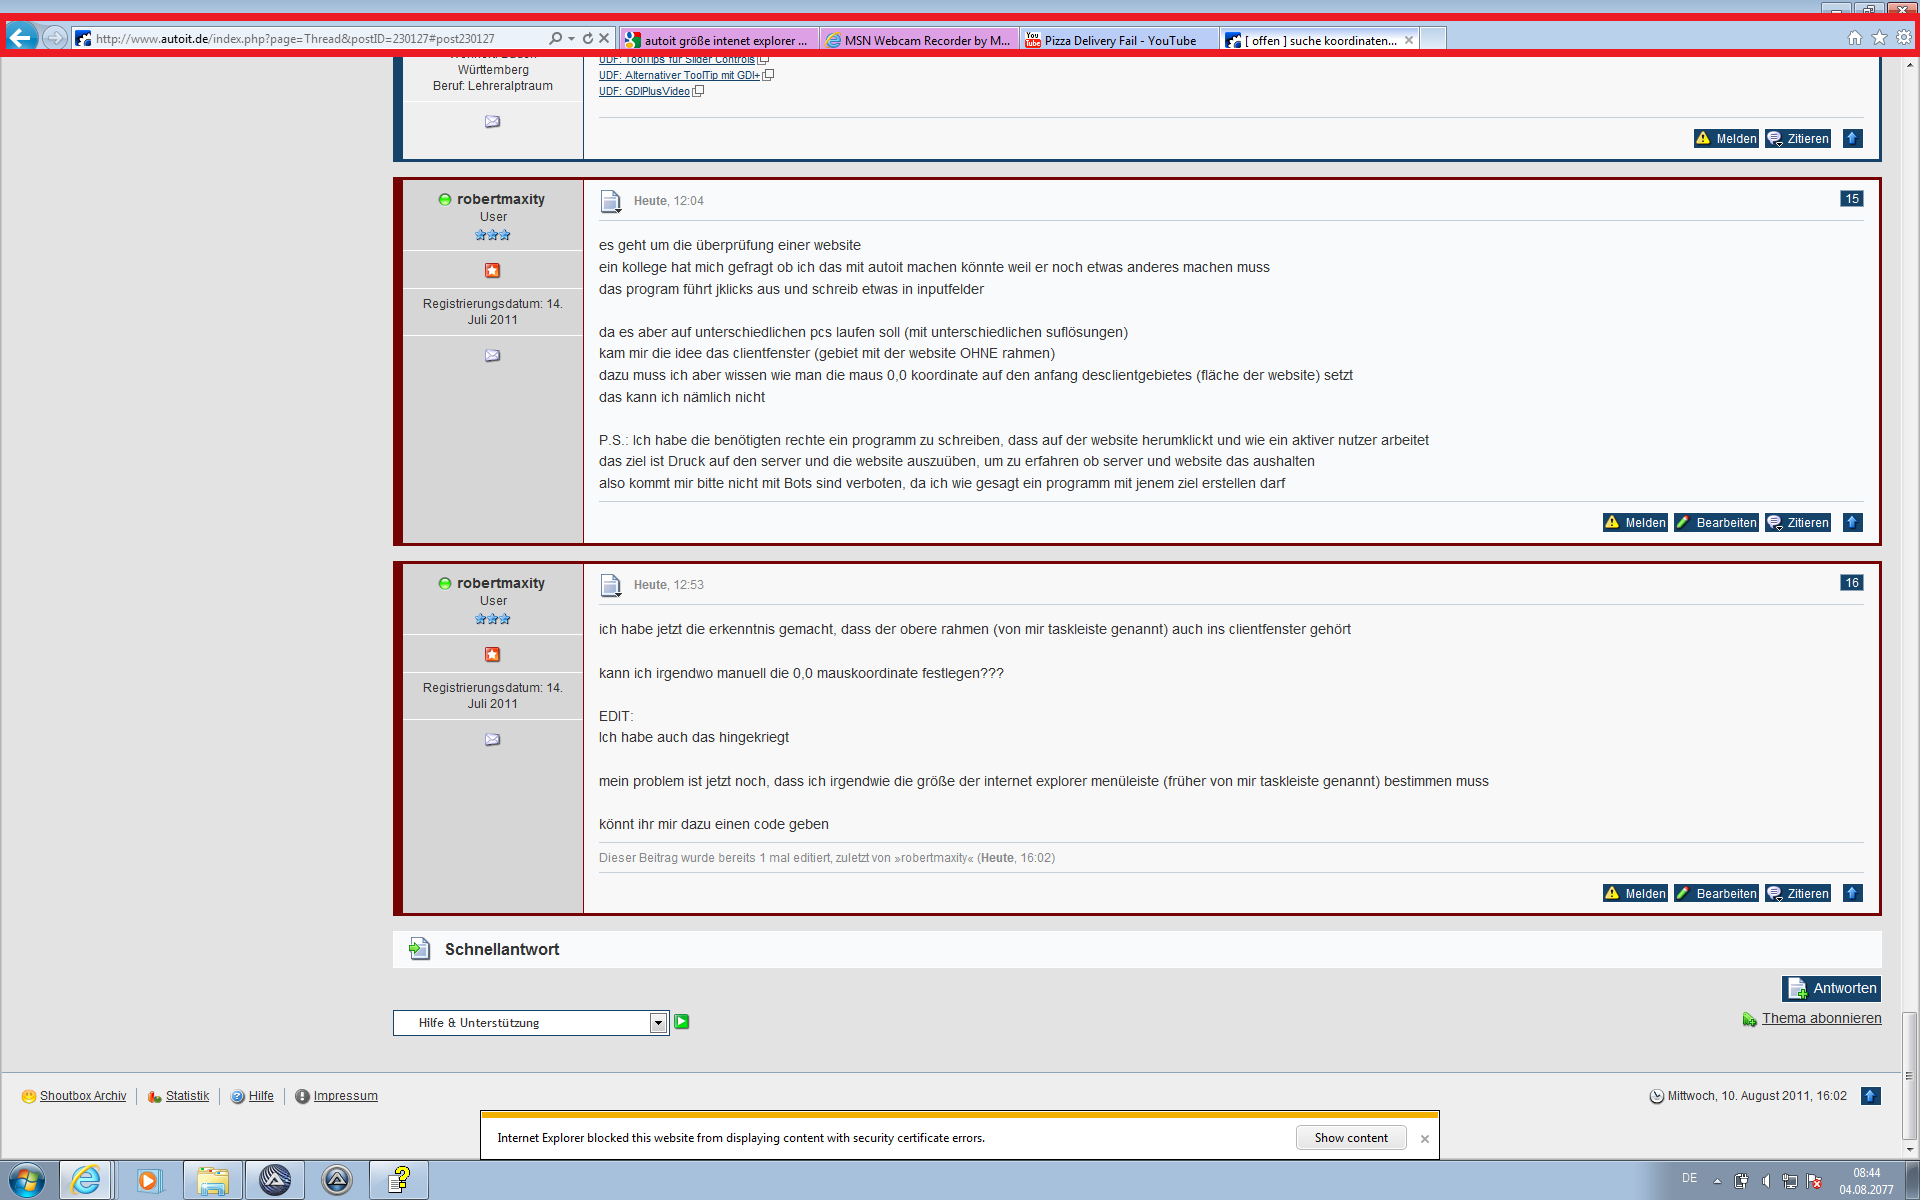1920x1200 pixels.
Task: Open the Internet Explorer home icon
Action: click(x=1854, y=38)
